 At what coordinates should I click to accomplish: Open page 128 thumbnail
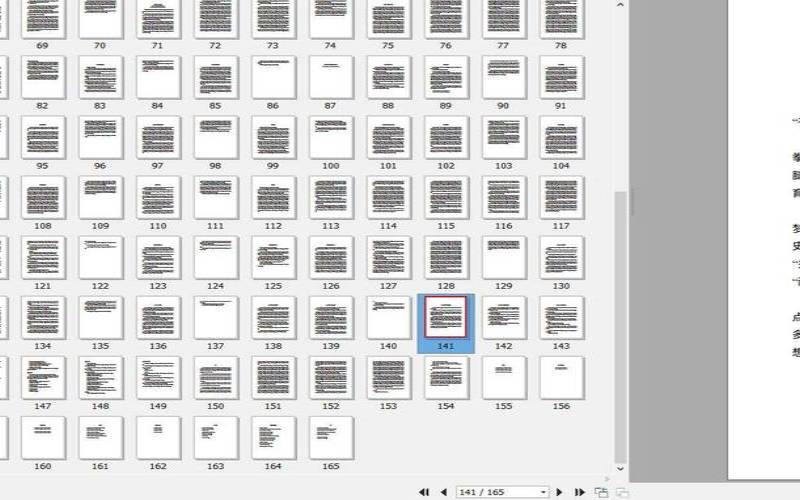point(445,258)
